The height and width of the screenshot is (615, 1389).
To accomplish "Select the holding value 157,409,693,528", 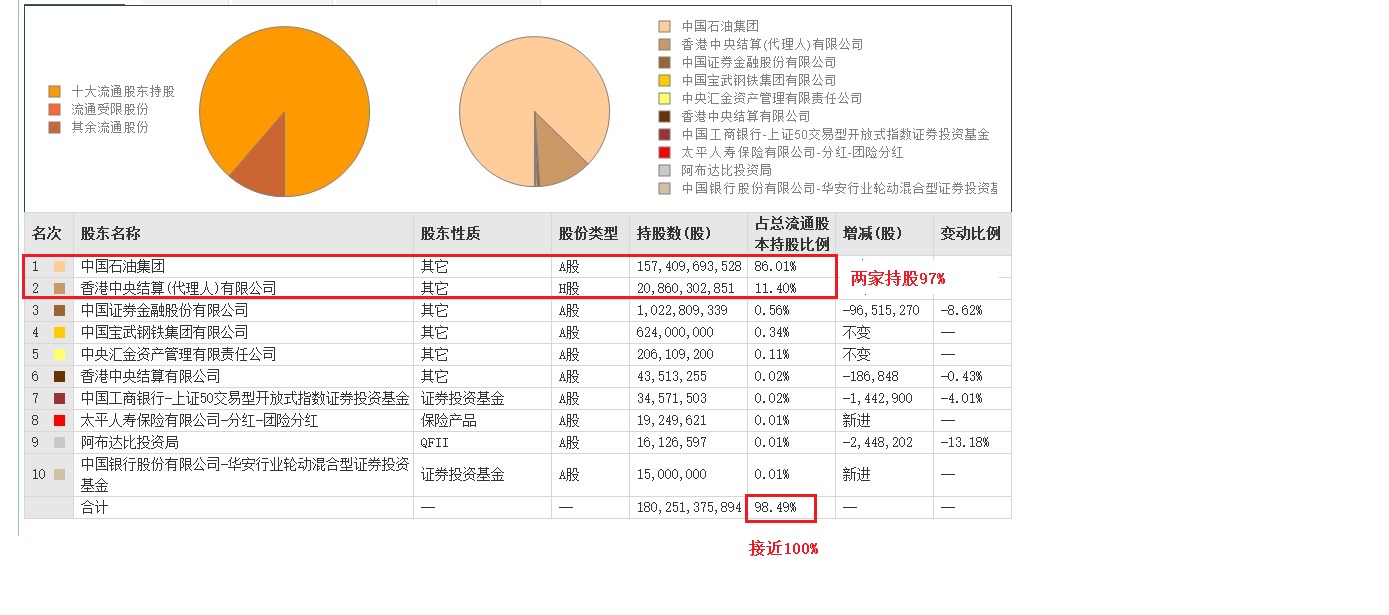I will [689, 267].
